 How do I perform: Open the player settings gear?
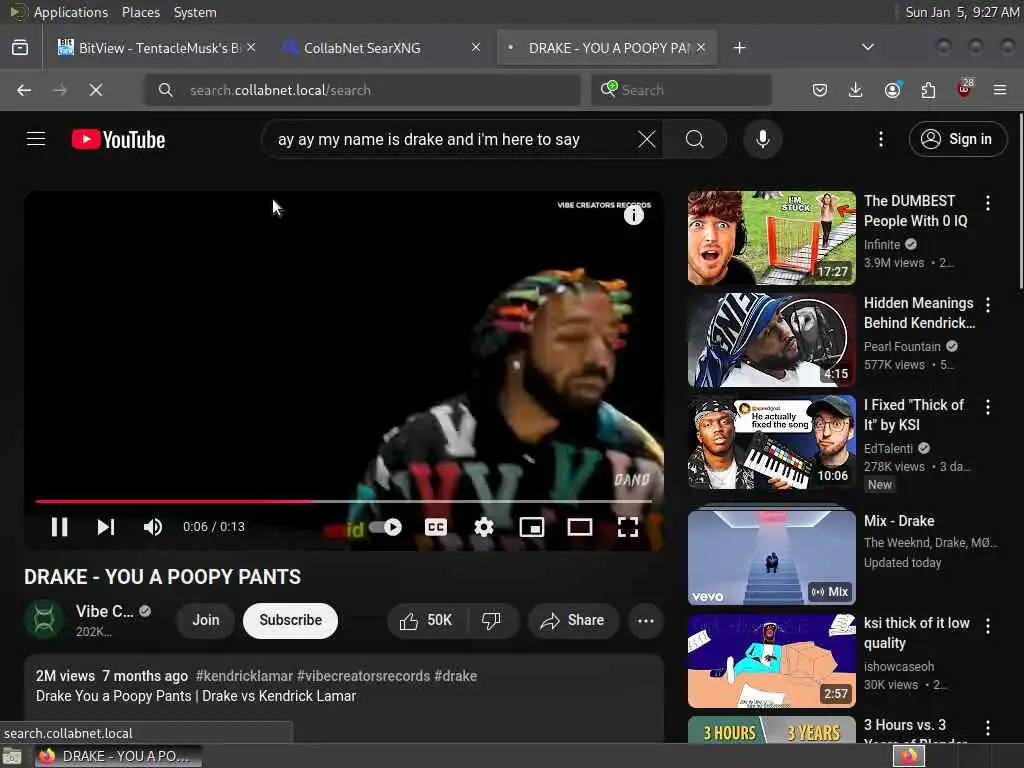(484, 527)
